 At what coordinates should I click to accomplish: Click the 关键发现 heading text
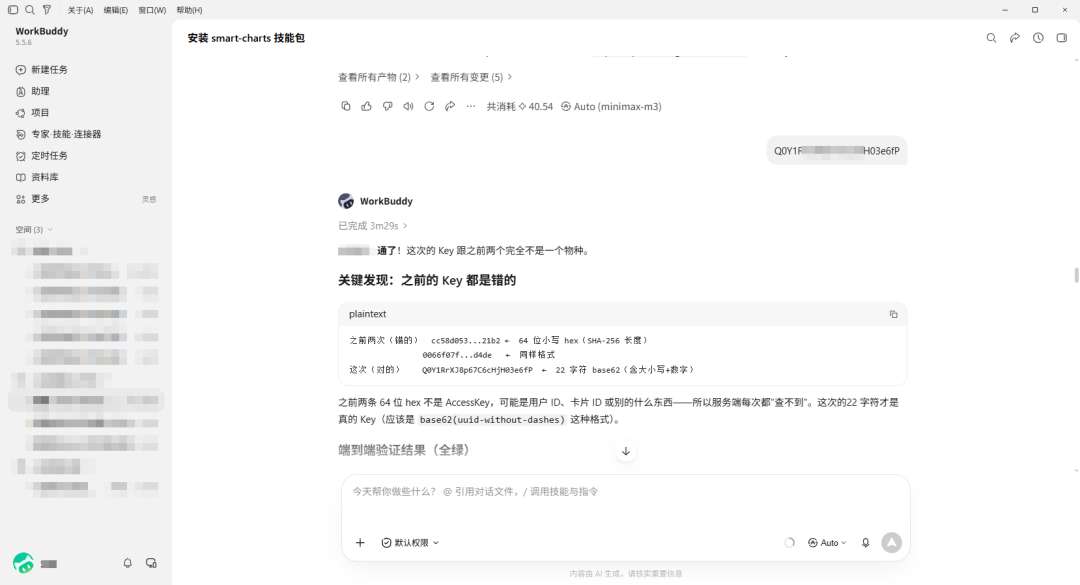pyautogui.click(x=427, y=280)
